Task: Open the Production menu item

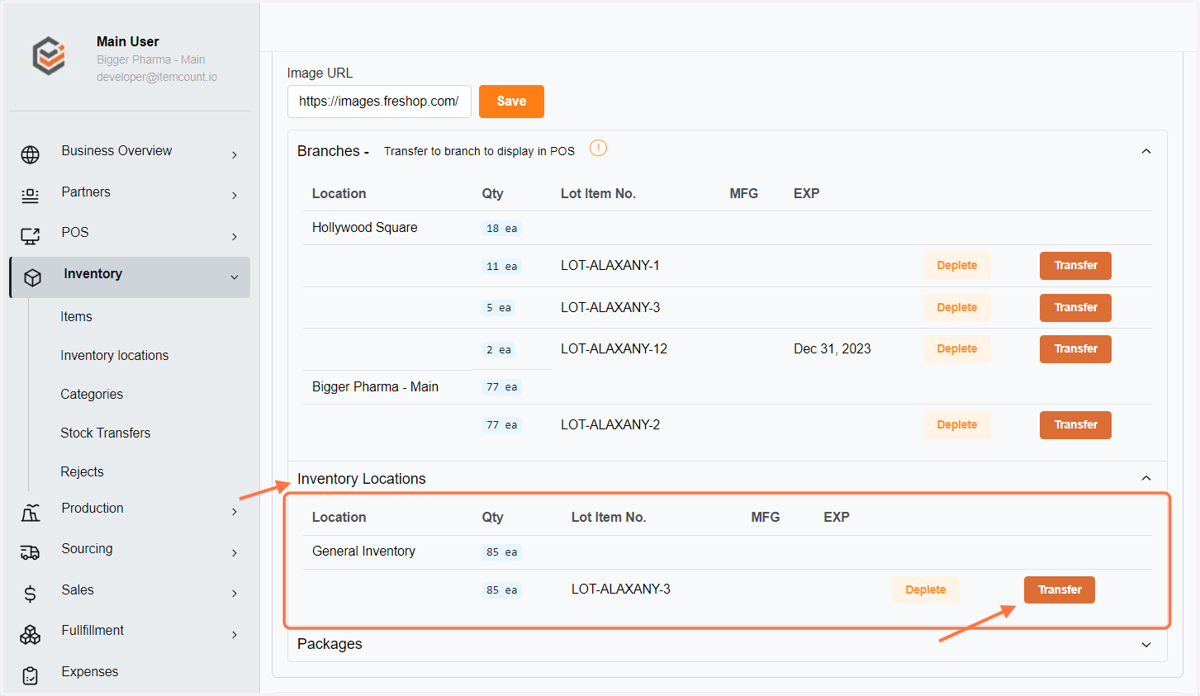Action: [x=92, y=508]
